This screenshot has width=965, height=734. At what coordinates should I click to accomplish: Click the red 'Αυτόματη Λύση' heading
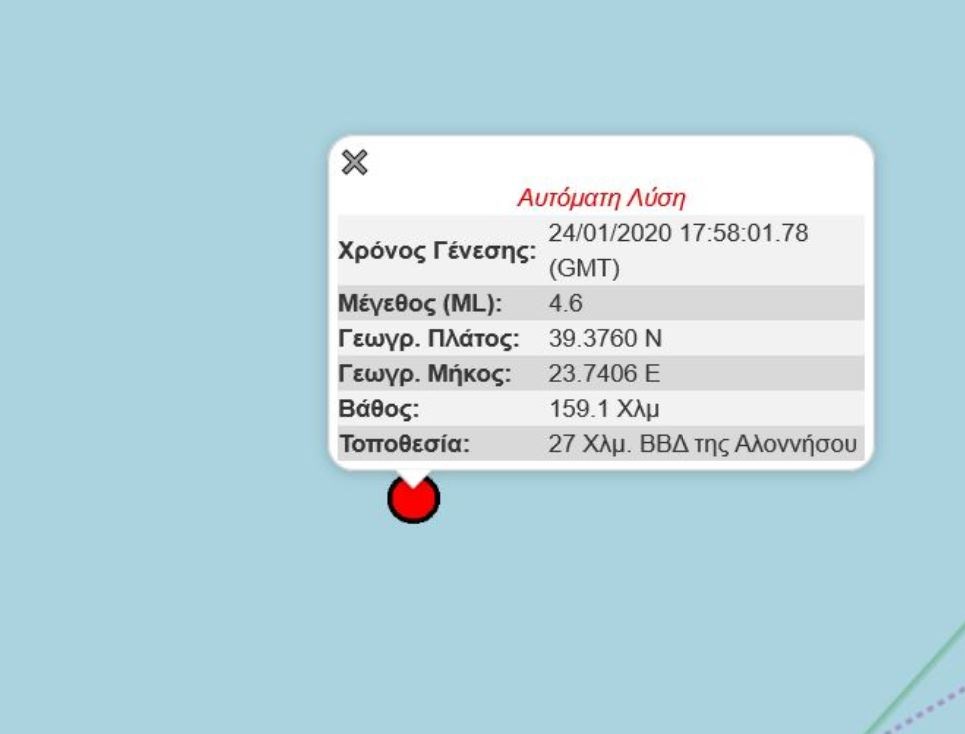click(601, 198)
